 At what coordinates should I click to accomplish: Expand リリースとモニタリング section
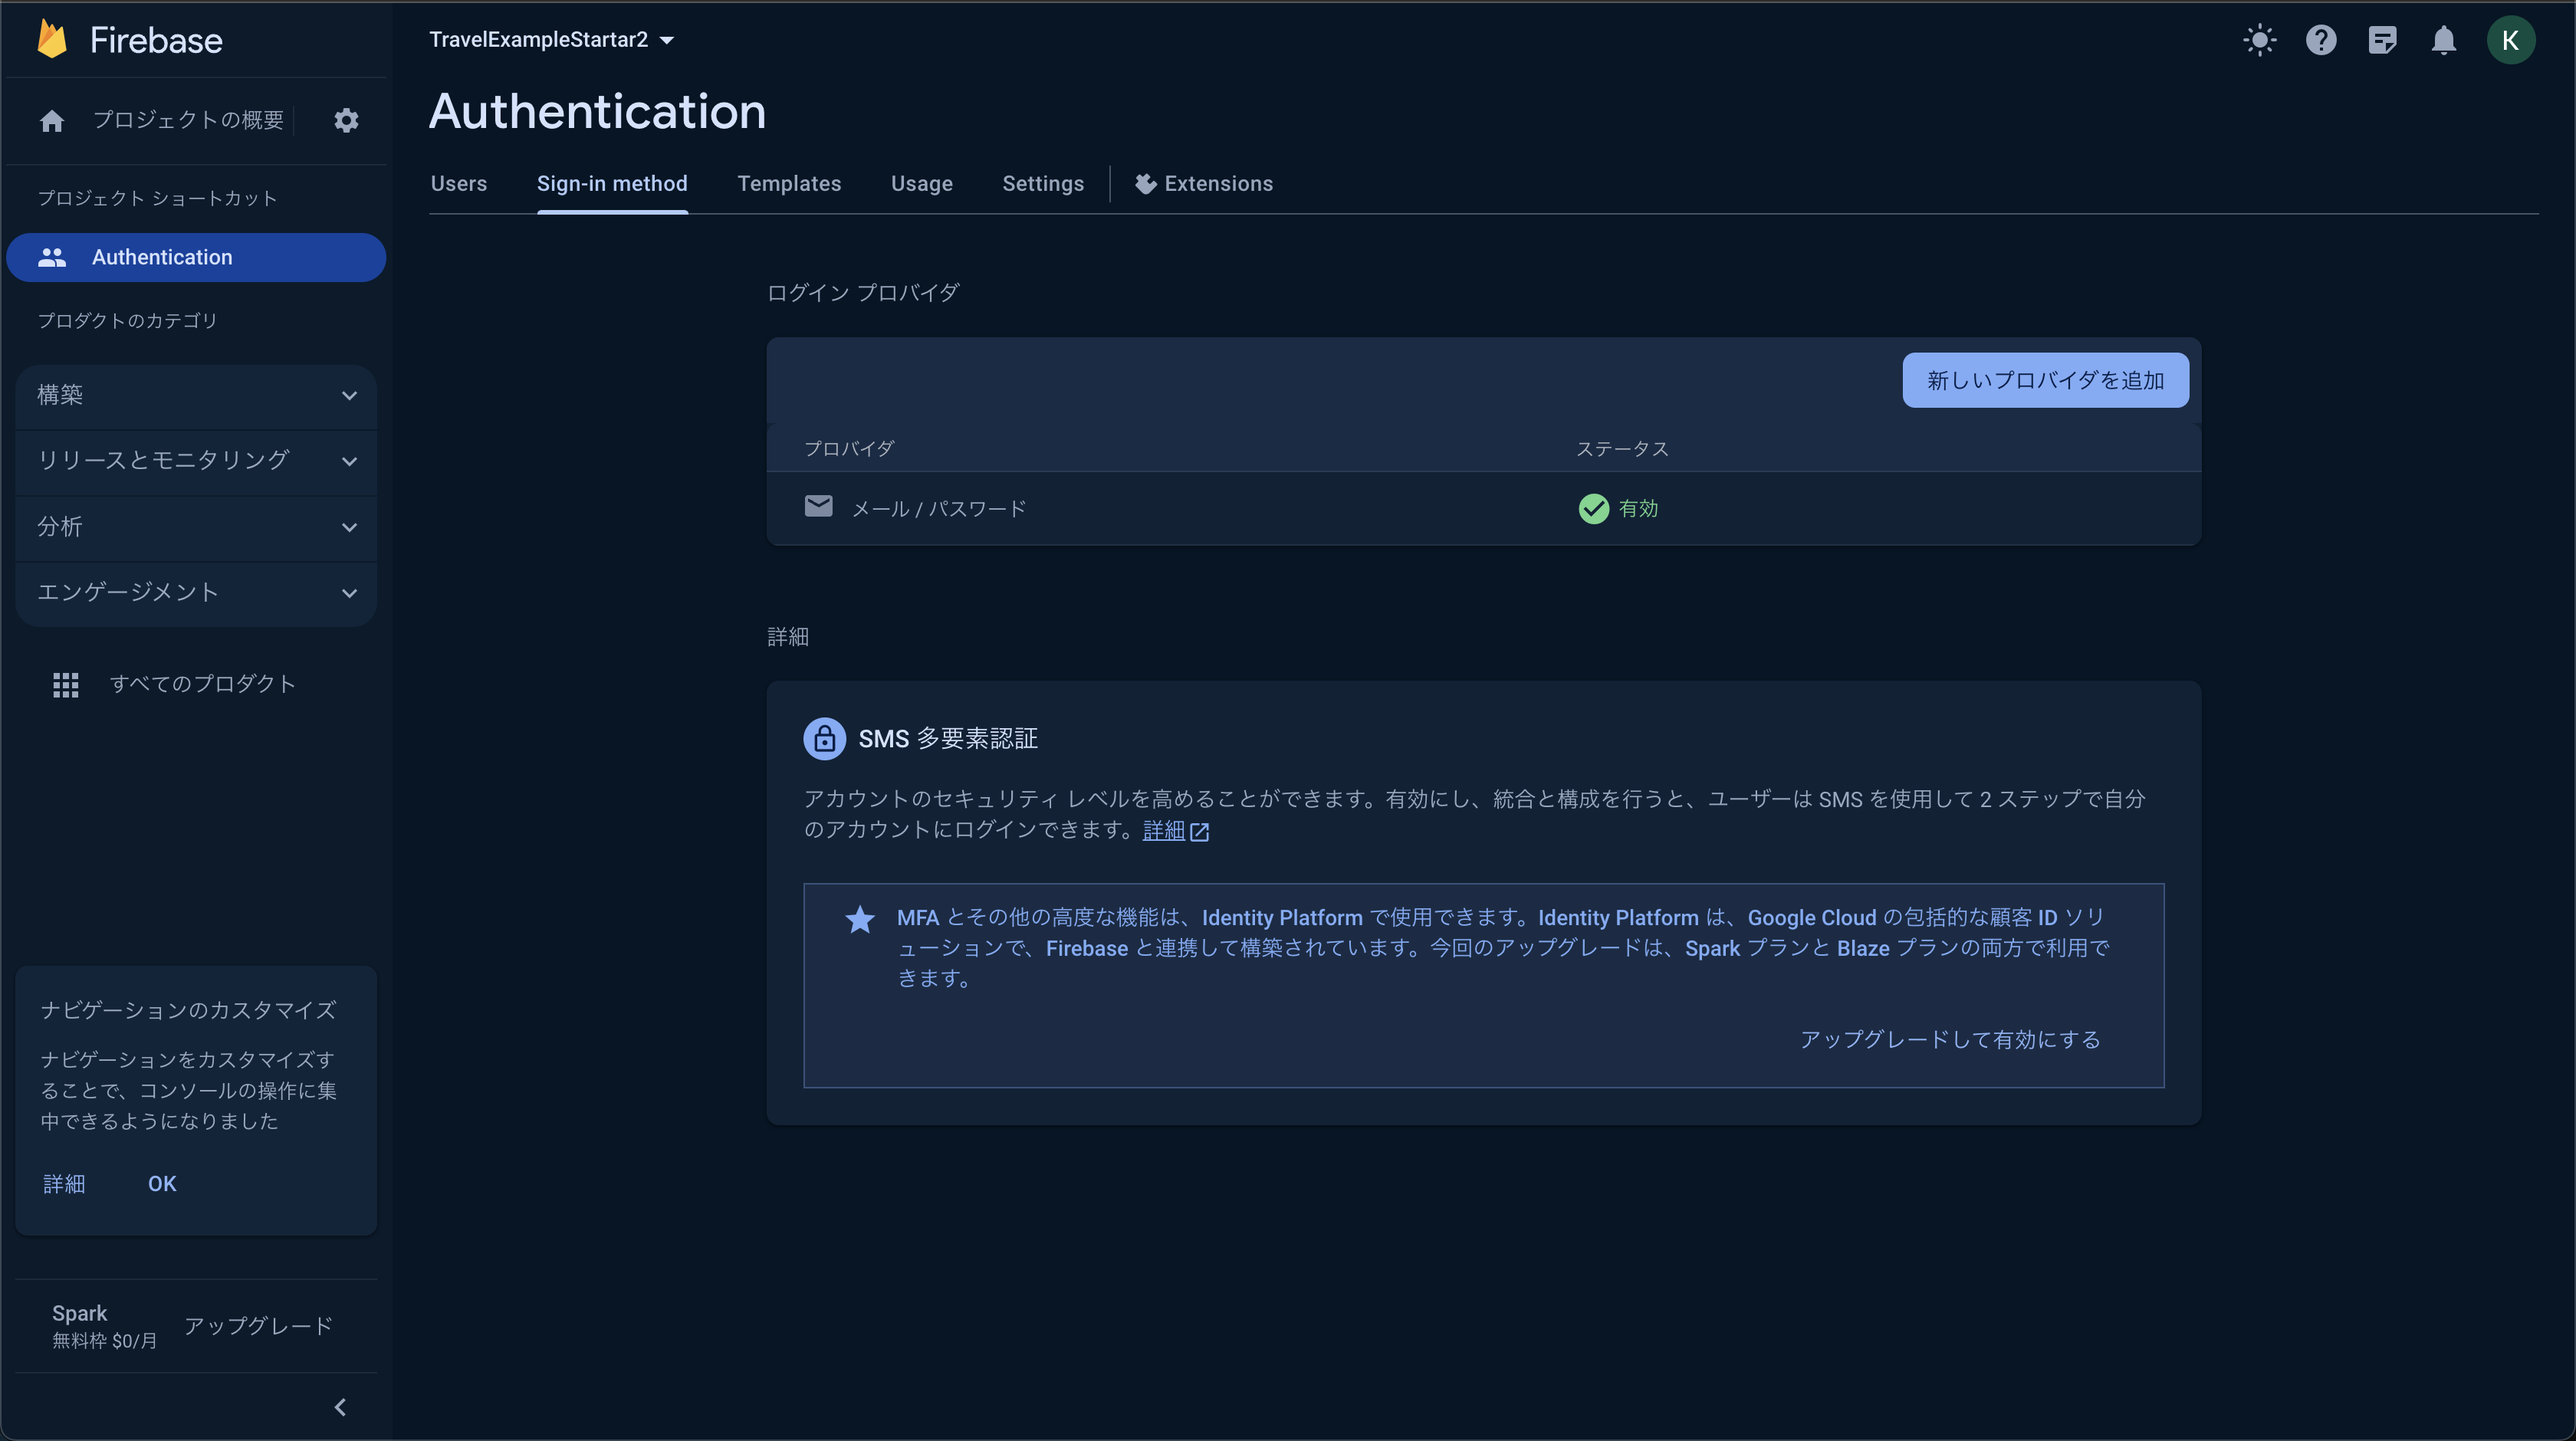196,461
